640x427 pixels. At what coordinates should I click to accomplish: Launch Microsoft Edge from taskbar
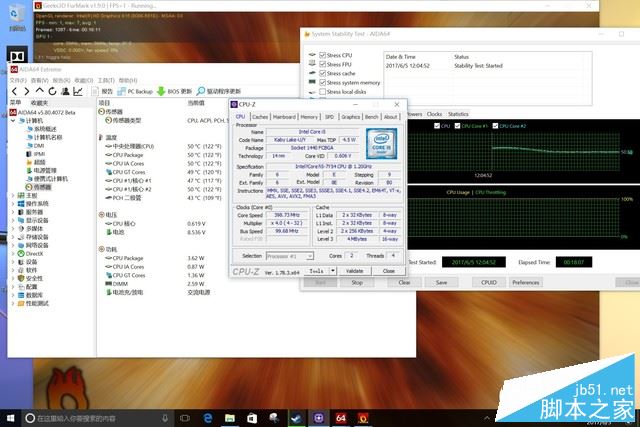point(208,418)
